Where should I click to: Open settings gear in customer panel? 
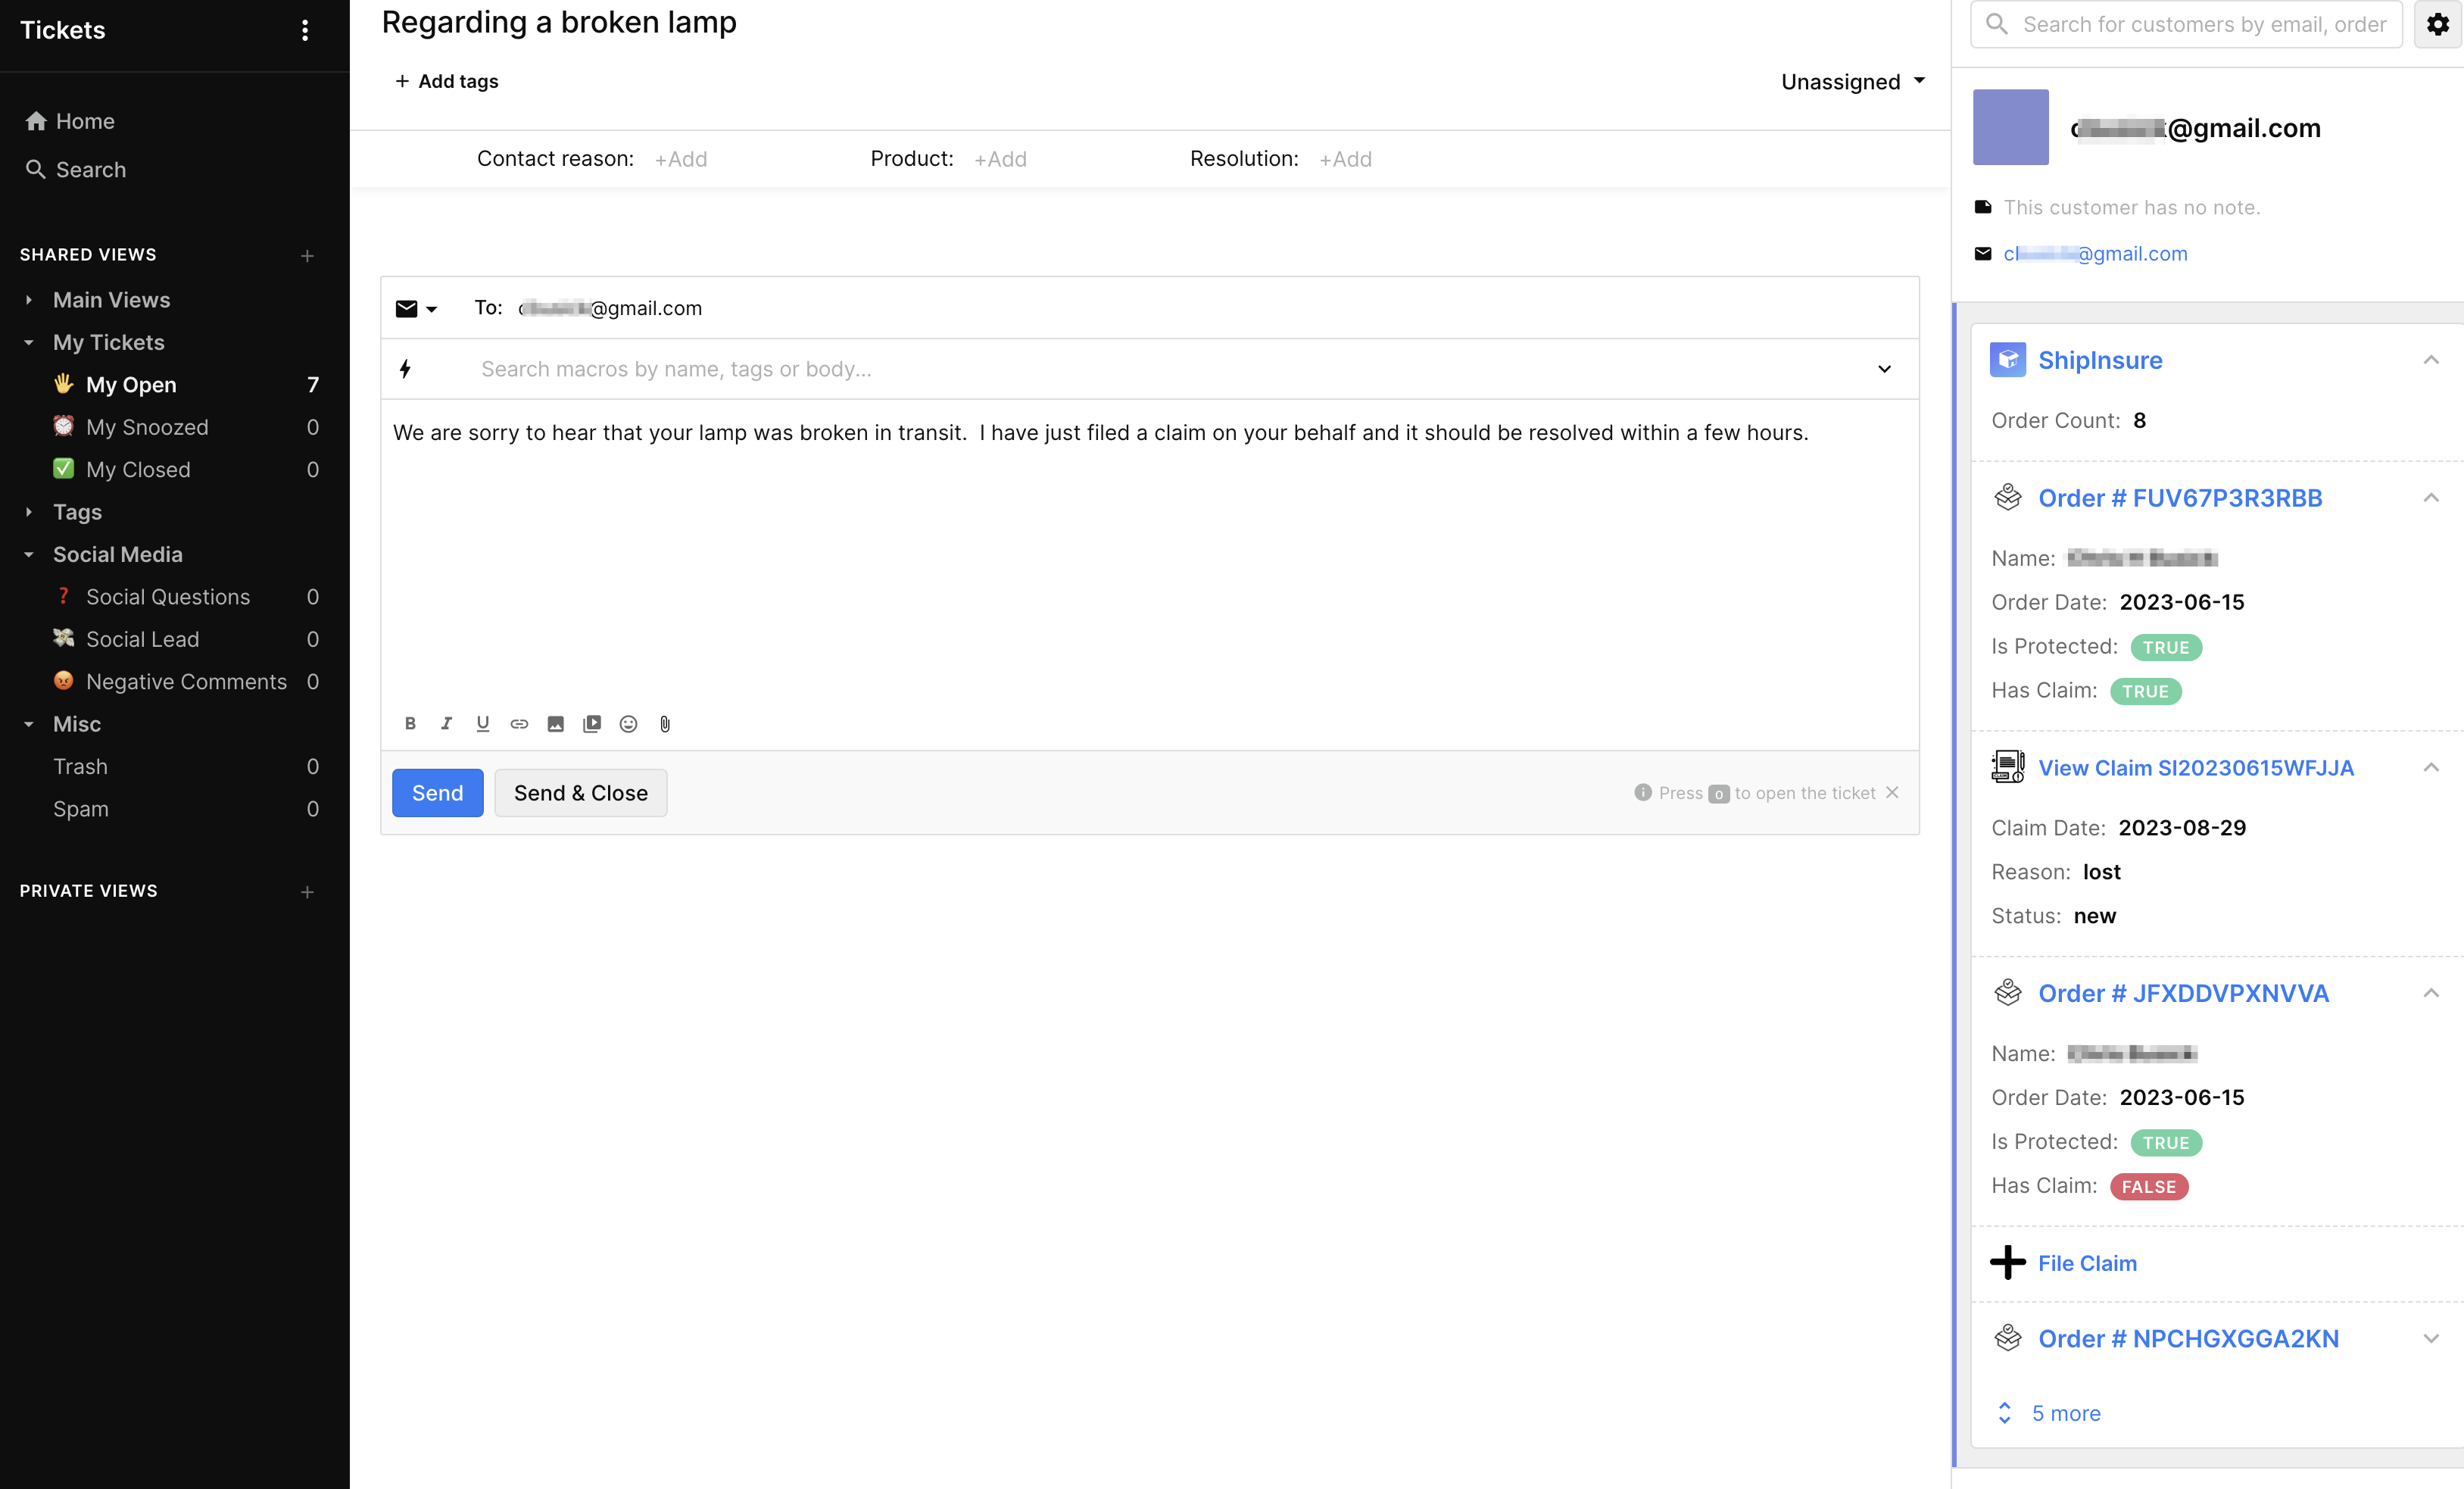(x=2437, y=24)
